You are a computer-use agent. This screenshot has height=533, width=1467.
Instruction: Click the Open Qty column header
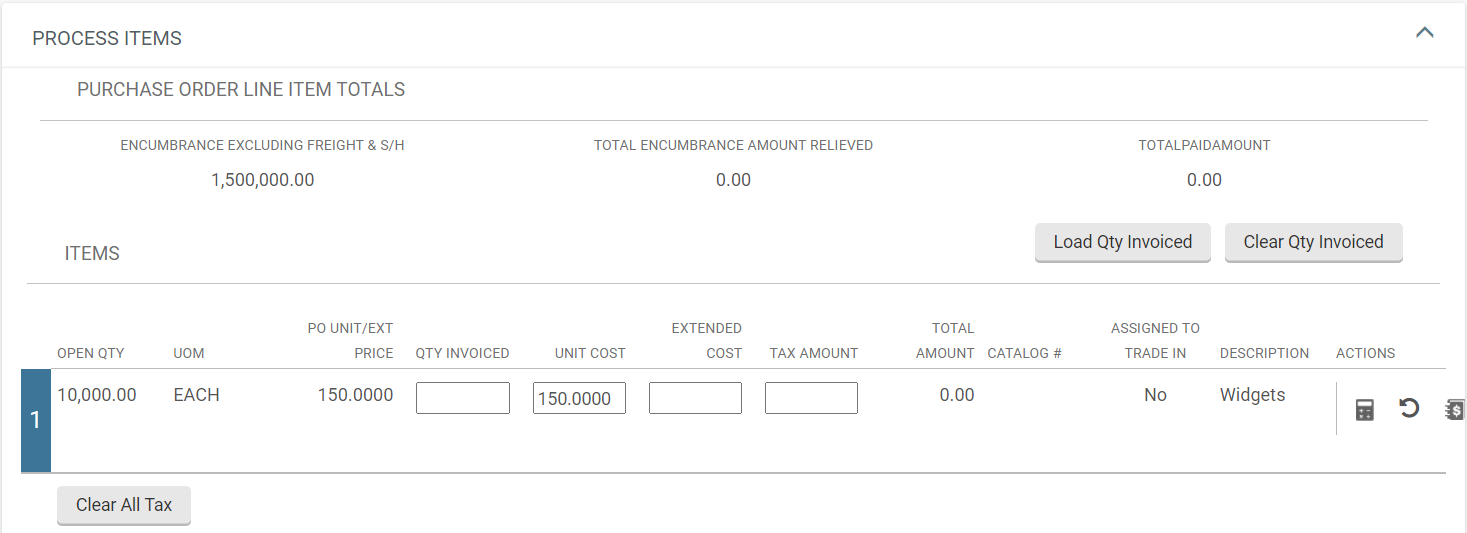coord(89,353)
